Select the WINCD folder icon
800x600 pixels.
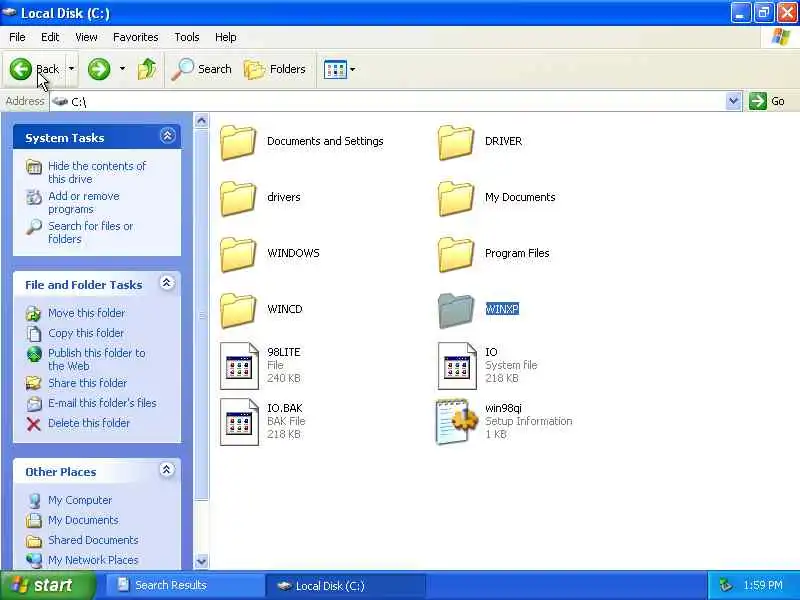tap(238, 311)
